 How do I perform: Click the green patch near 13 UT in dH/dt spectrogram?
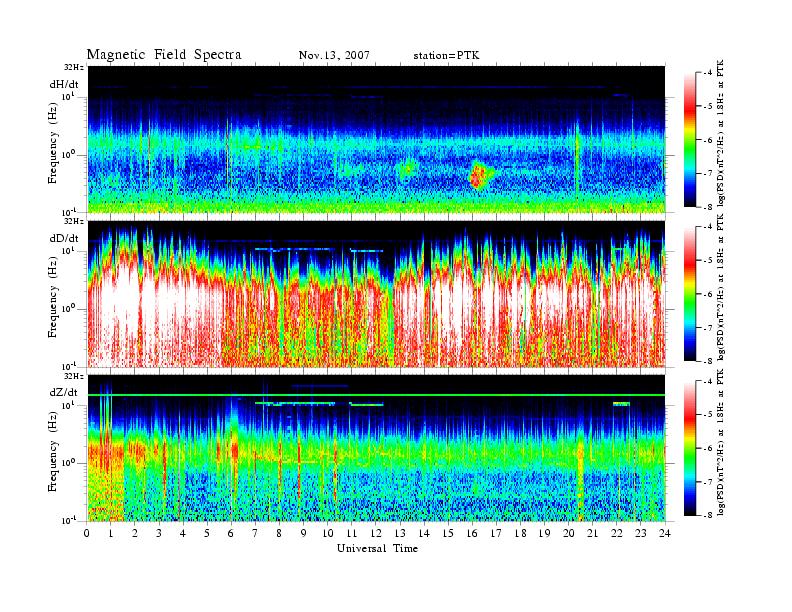(407, 169)
